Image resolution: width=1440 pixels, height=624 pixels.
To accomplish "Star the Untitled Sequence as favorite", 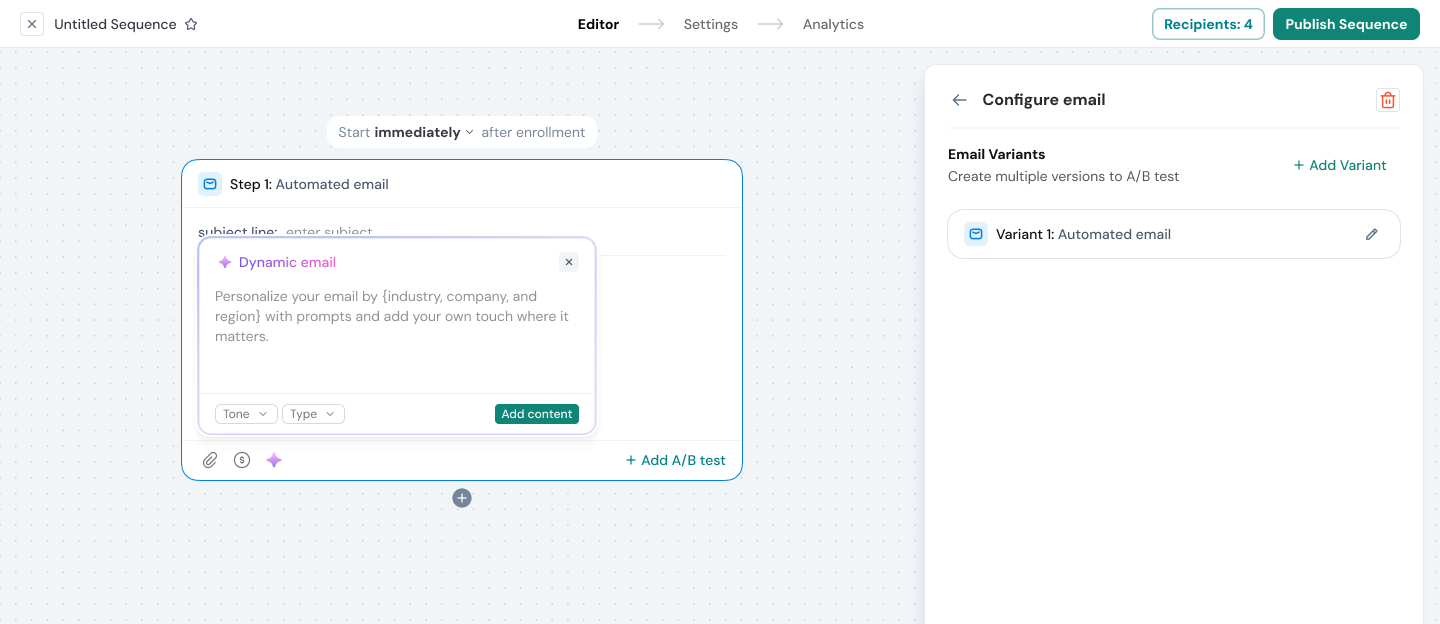I will tap(191, 24).
